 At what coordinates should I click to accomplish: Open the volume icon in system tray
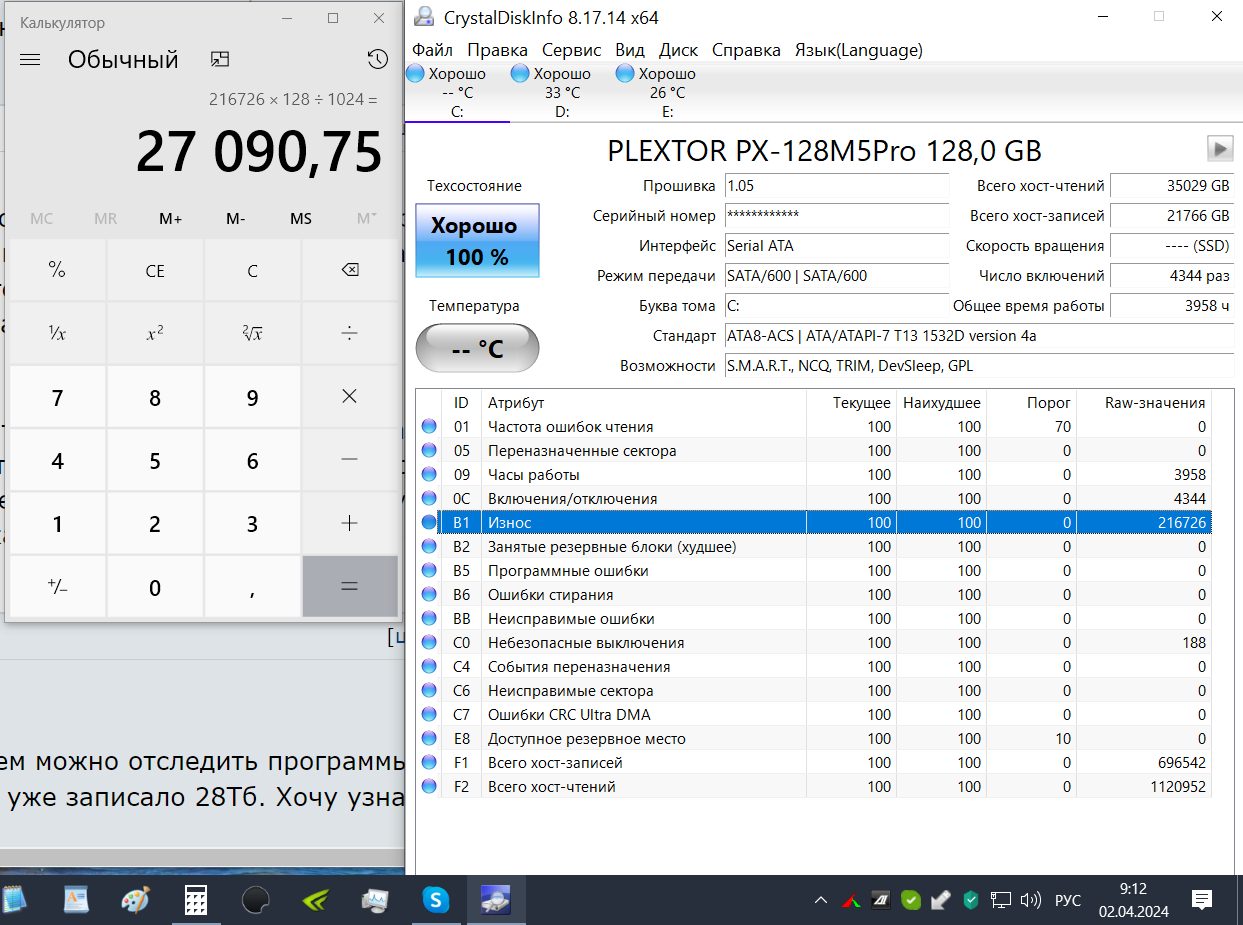tap(1031, 900)
